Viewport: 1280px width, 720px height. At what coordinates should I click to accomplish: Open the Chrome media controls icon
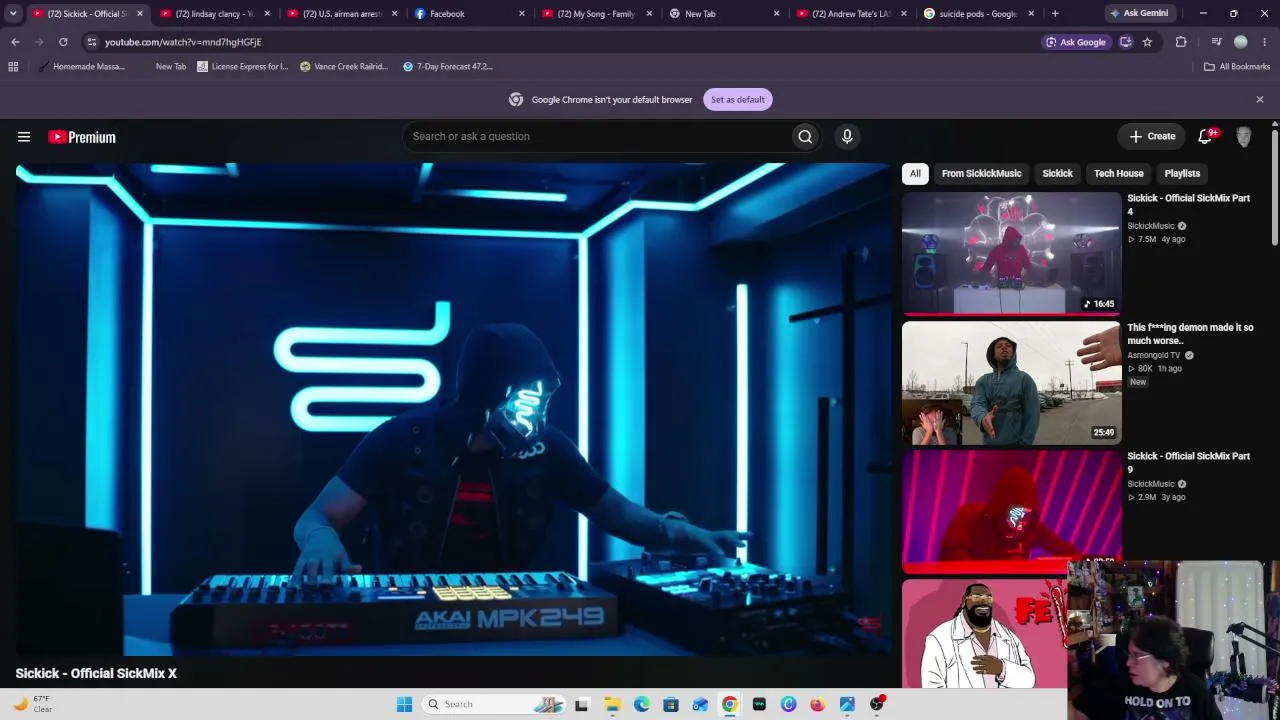point(1216,42)
